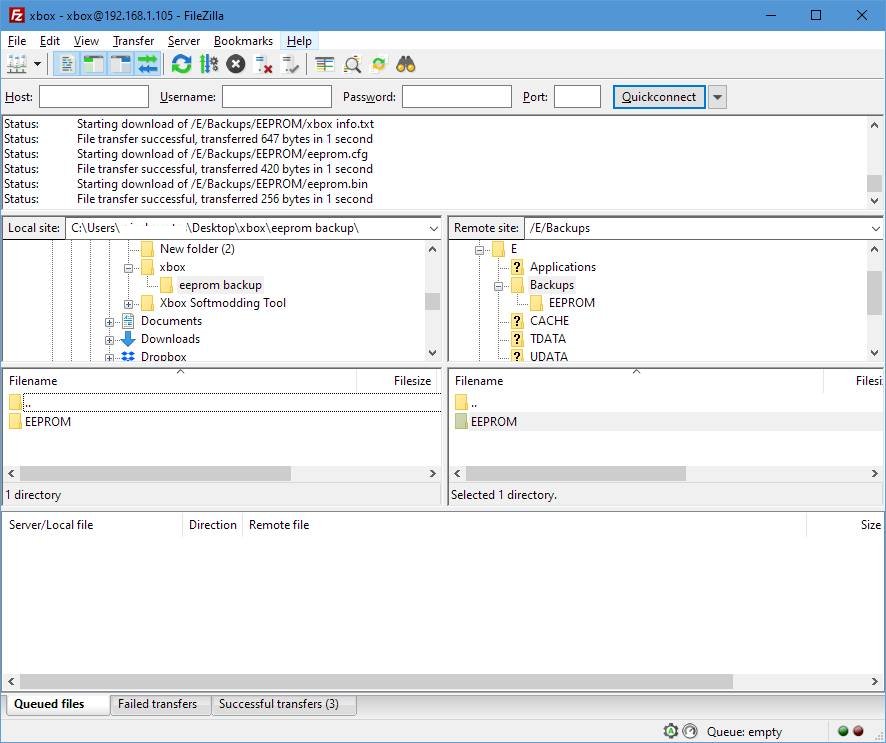The image size is (886, 743).
Task: Collapse remote E drive node
Action: [480, 250]
